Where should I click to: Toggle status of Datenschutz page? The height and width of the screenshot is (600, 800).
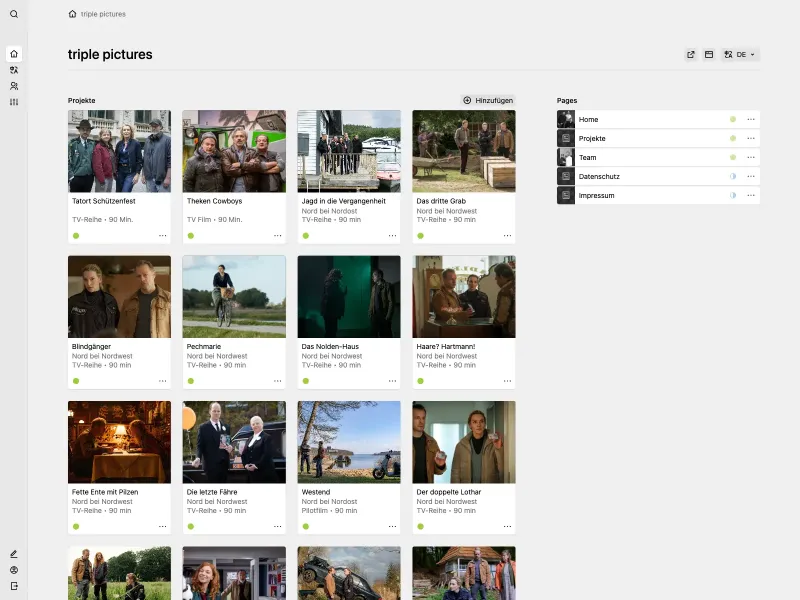[733, 177]
